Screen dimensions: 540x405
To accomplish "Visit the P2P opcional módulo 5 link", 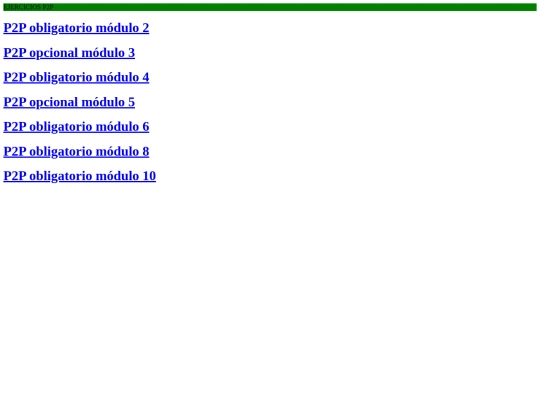I will (69, 102).
